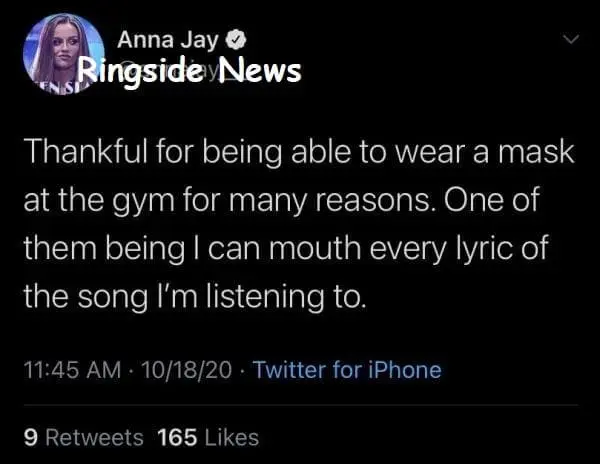
Task: Click the blue verified badge beside Anna Jay
Action: (x=237, y=41)
